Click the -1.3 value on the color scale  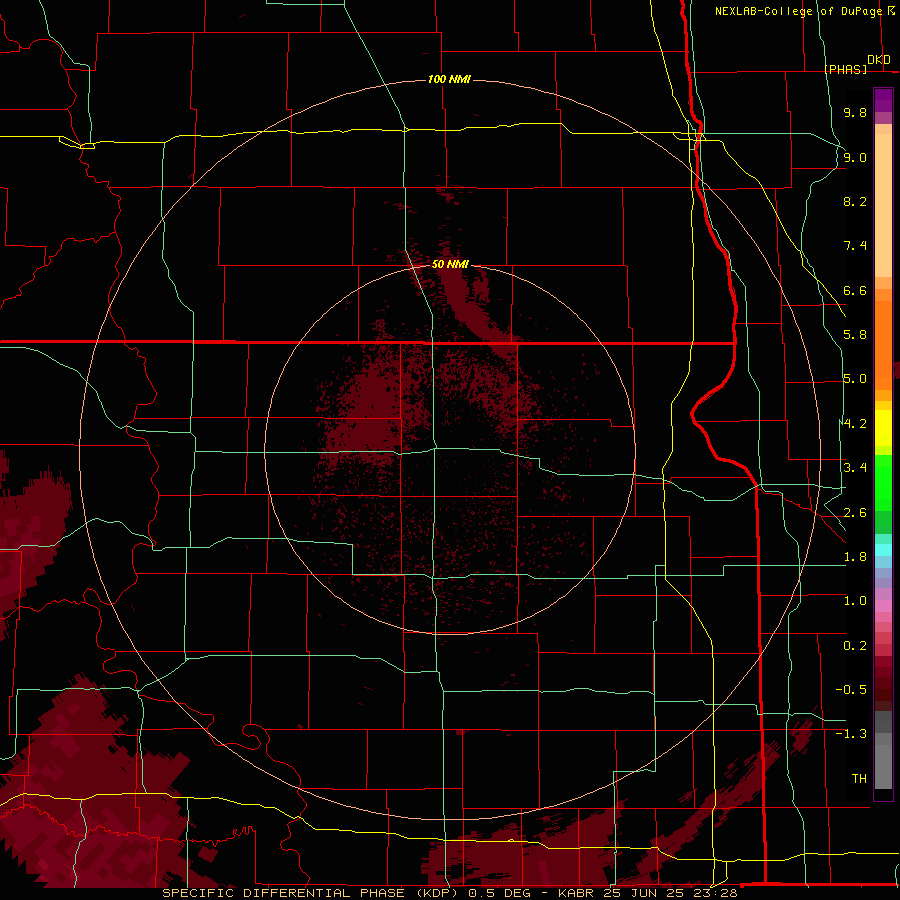click(x=851, y=734)
